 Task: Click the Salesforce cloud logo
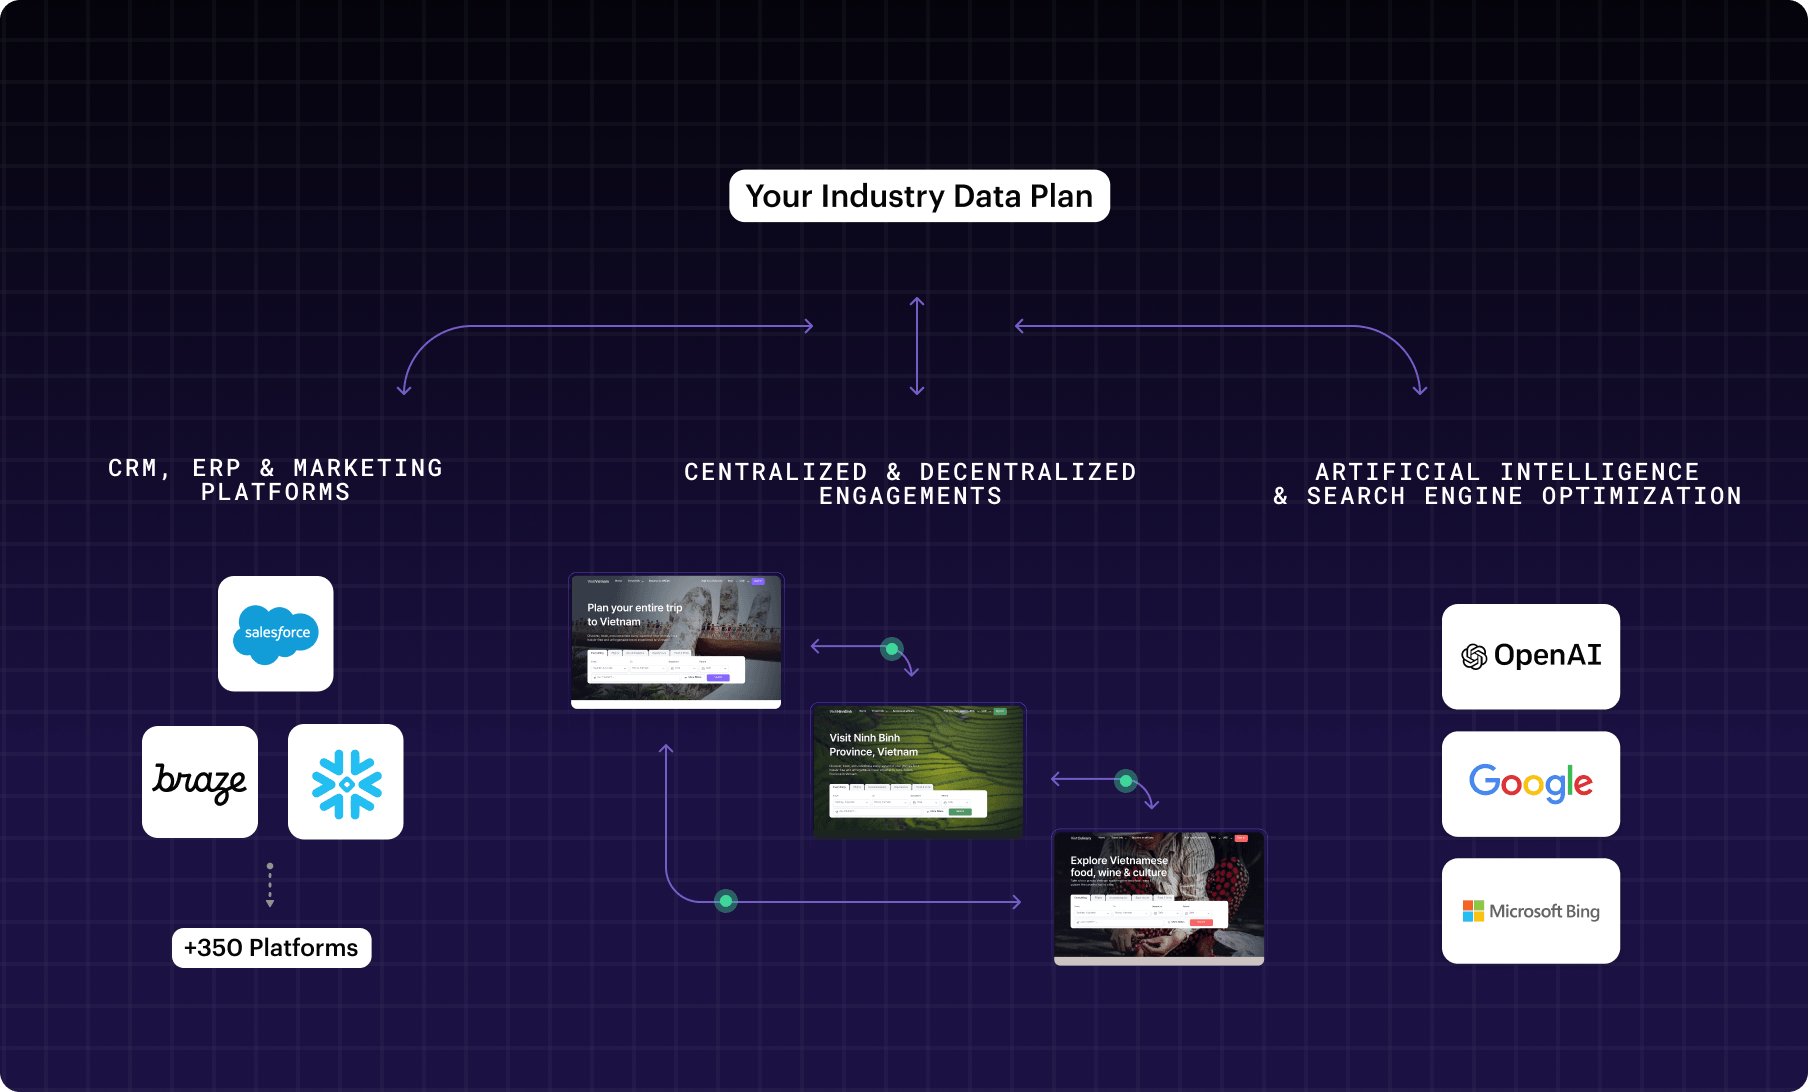tap(276, 633)
